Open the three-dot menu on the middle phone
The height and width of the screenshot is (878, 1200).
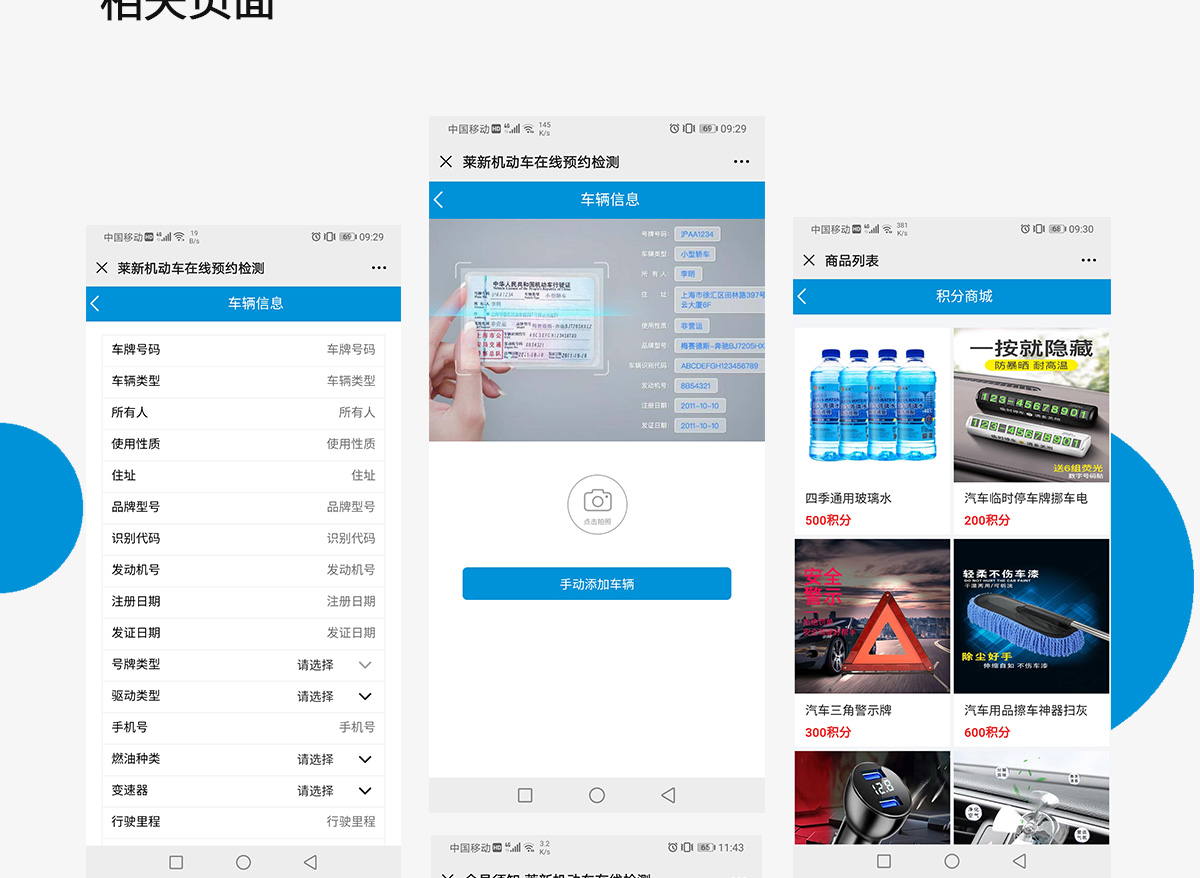[x=741, y=162]
